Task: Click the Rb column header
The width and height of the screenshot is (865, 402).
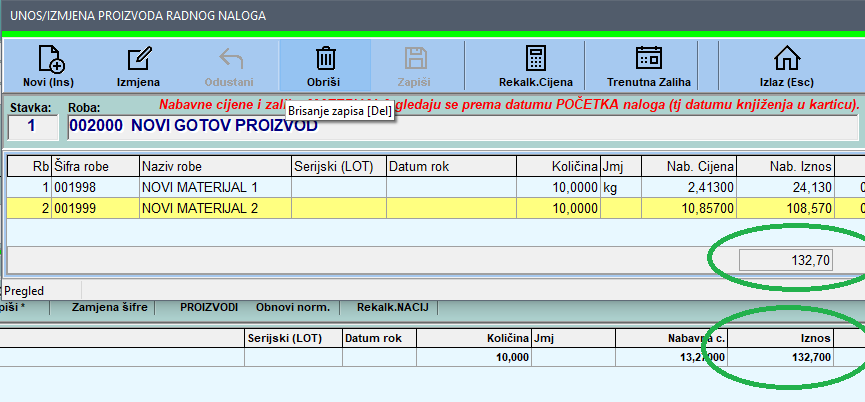Action: coord(29,167)
